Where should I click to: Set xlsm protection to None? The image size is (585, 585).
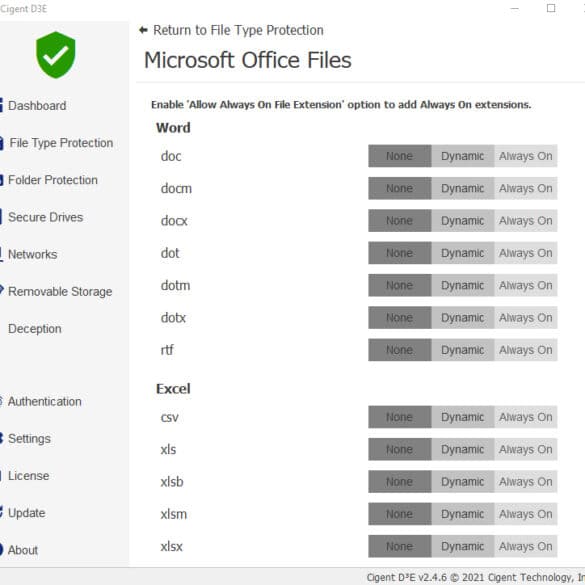(400, 514)
